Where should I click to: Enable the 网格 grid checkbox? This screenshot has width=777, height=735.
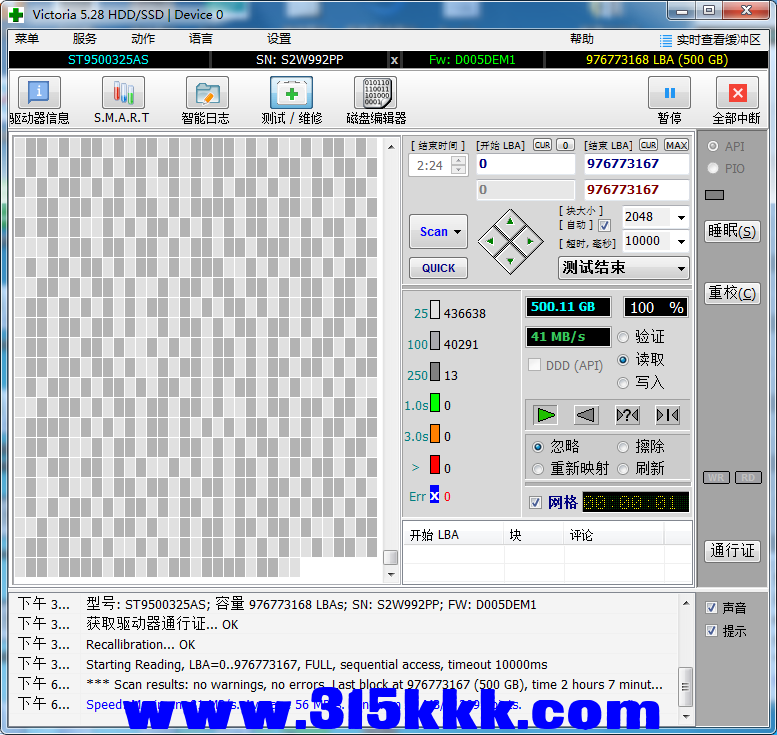536,502
